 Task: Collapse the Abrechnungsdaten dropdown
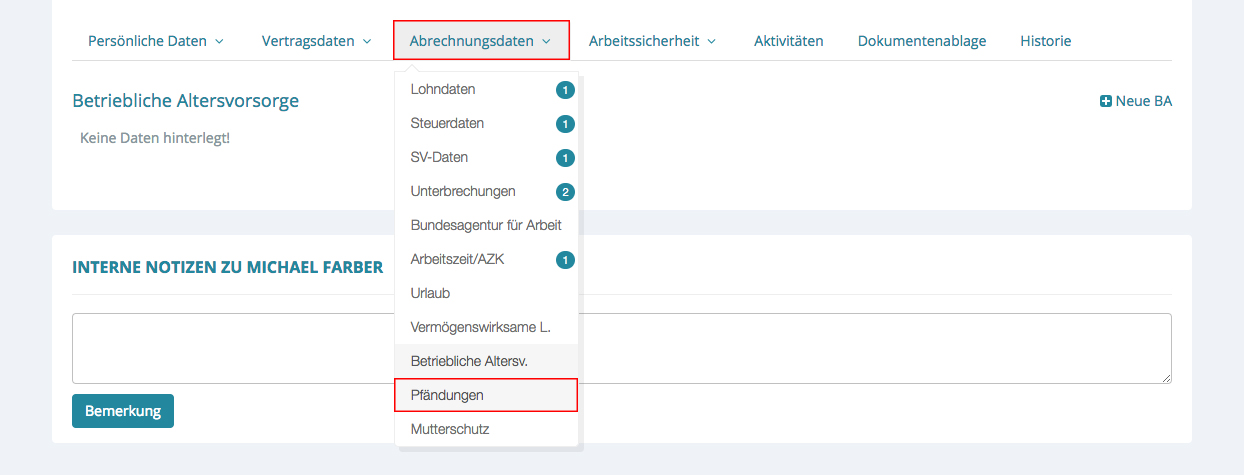pos(481,41)
